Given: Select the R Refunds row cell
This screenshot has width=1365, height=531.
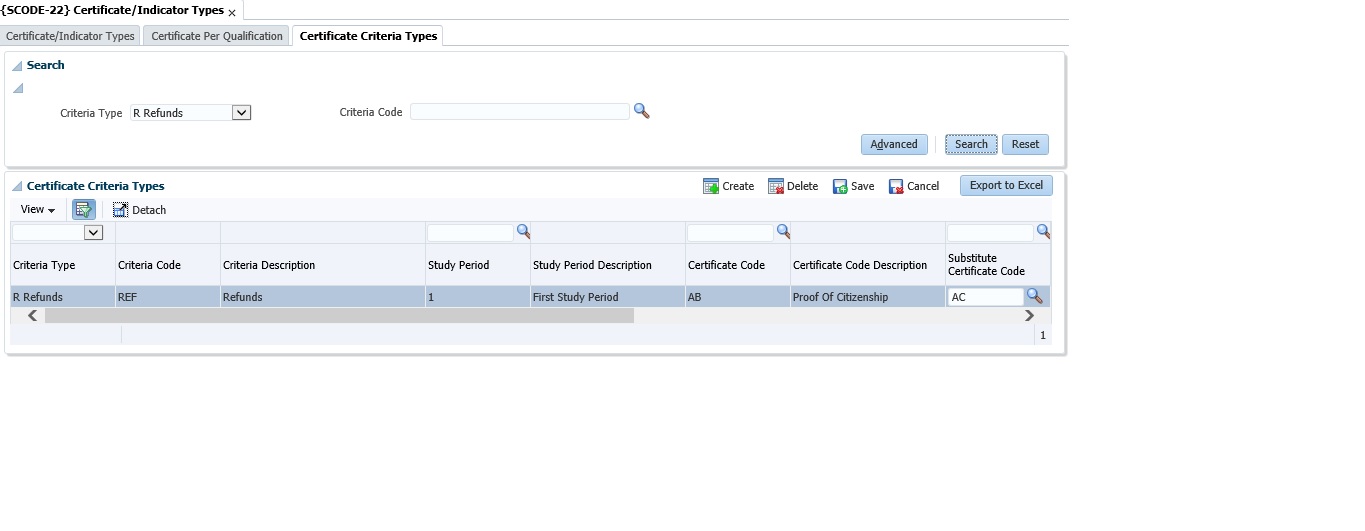Looking at the screenshot, I should coord(62,297).
